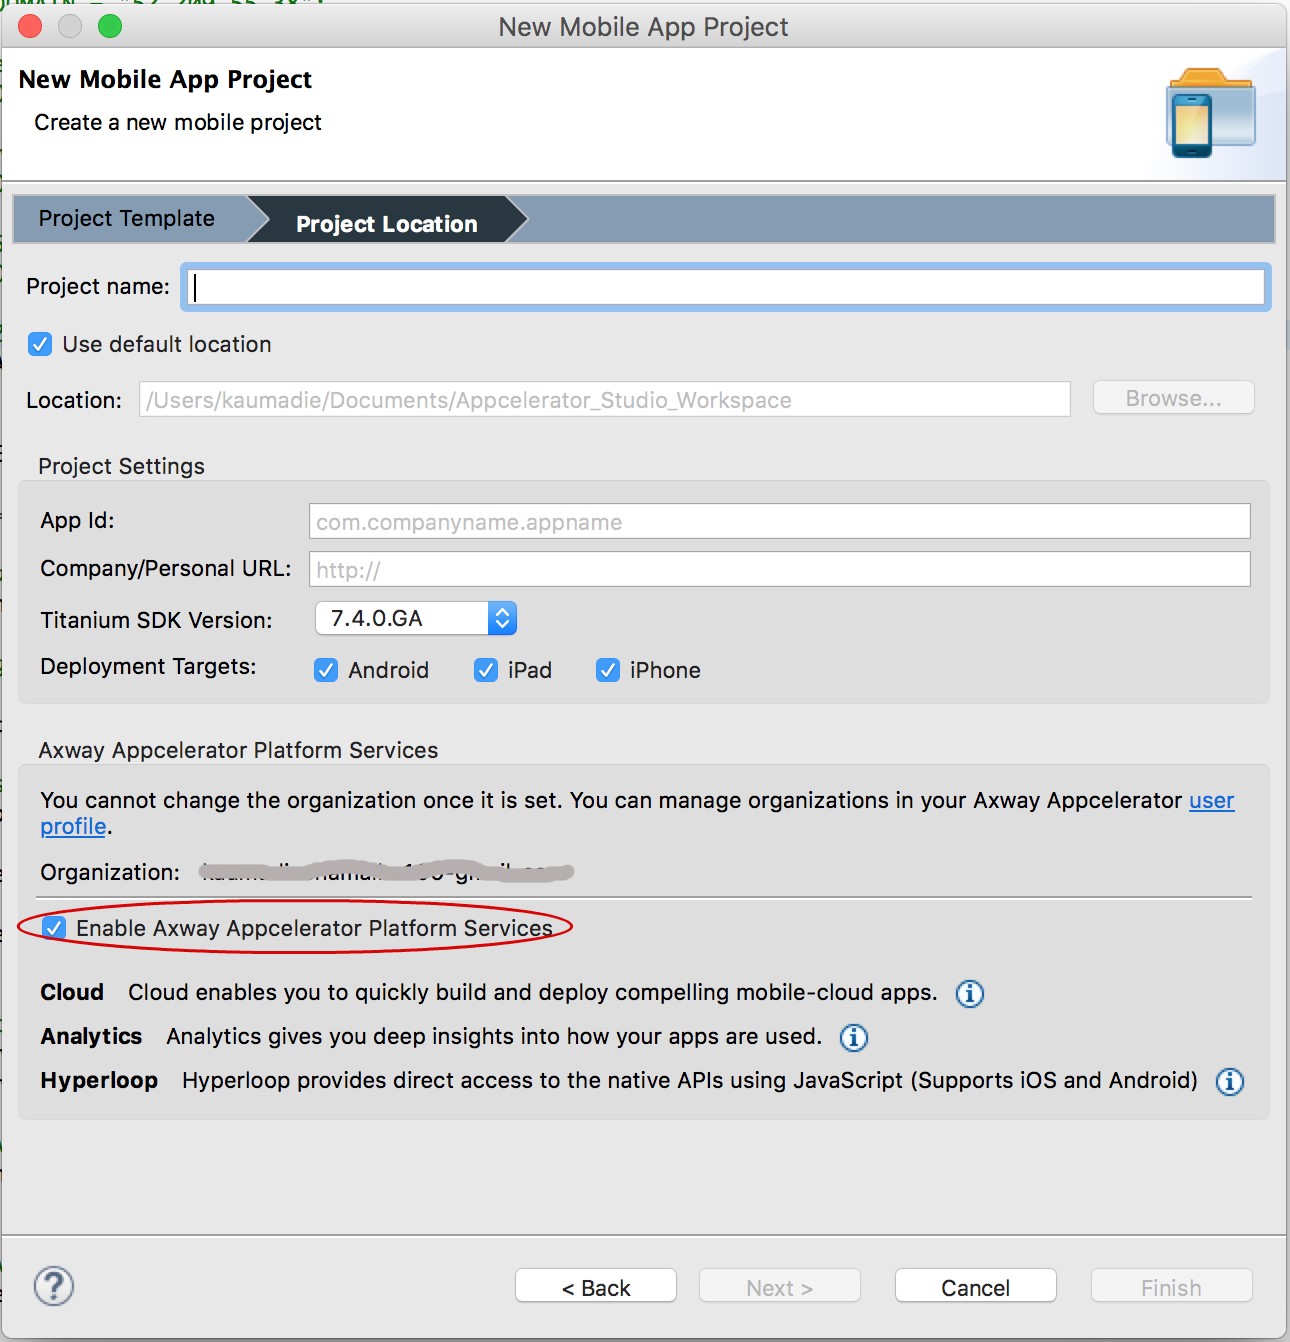The width and height of the screenshot is (1290, 1342).
Task: Uncheck Use default location checkbox
Action: click(40, 344)
